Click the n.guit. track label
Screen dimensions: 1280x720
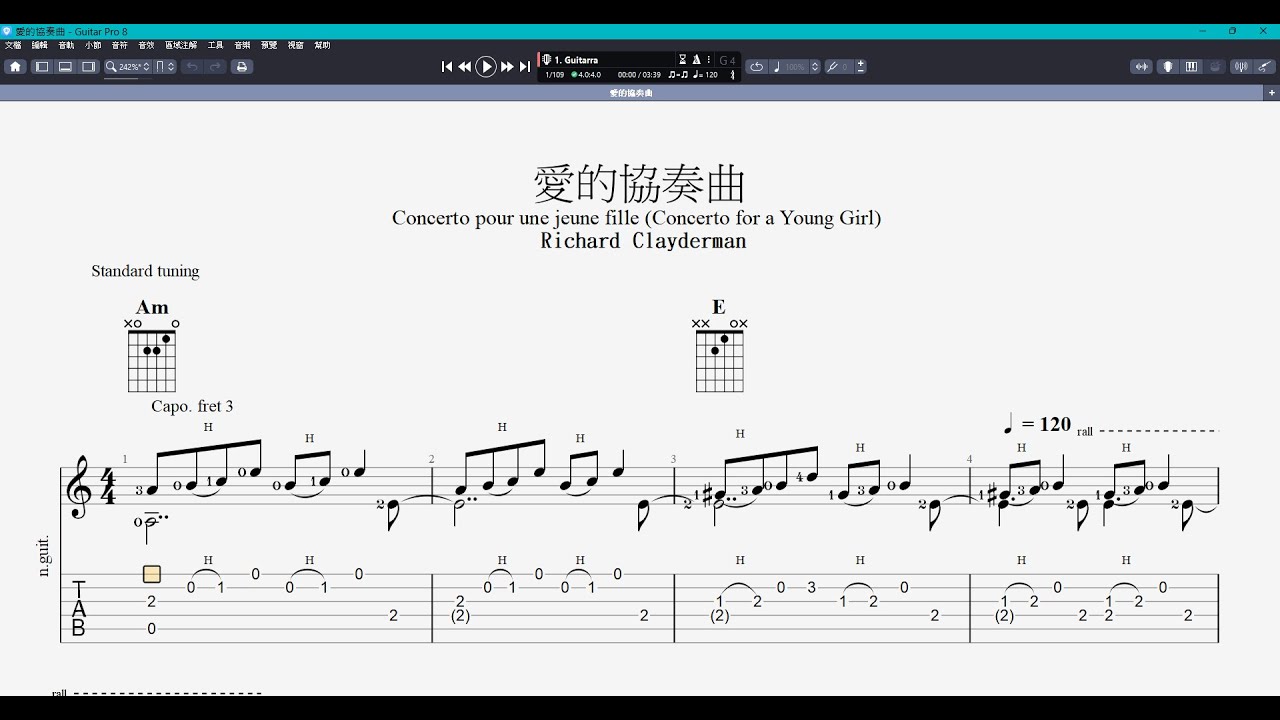point(44,555)
